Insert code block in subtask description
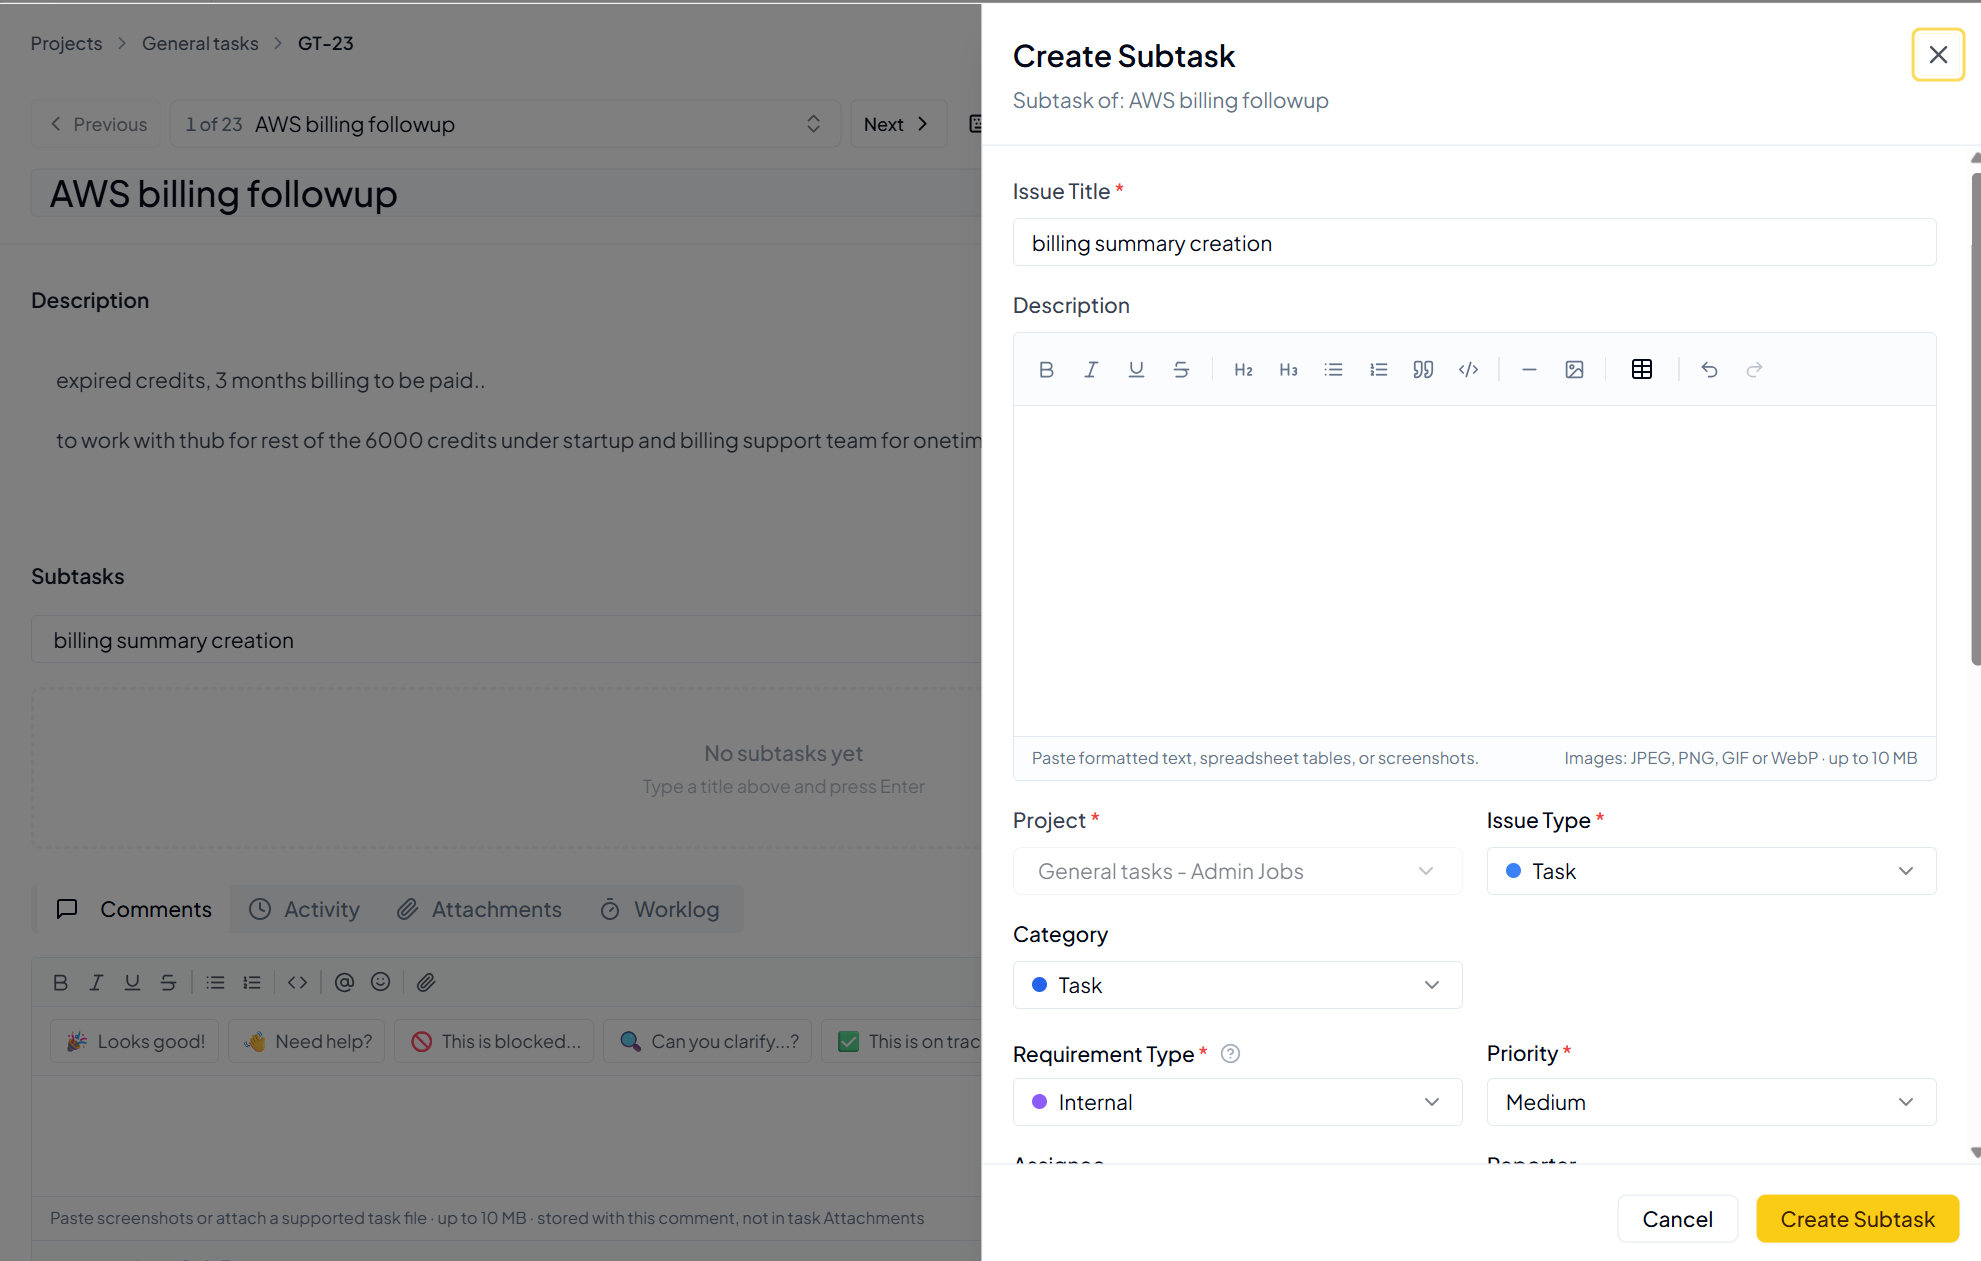The height and width of the screenshot is (1261, 1981). pyautogui.click(x=1468, y=370)
